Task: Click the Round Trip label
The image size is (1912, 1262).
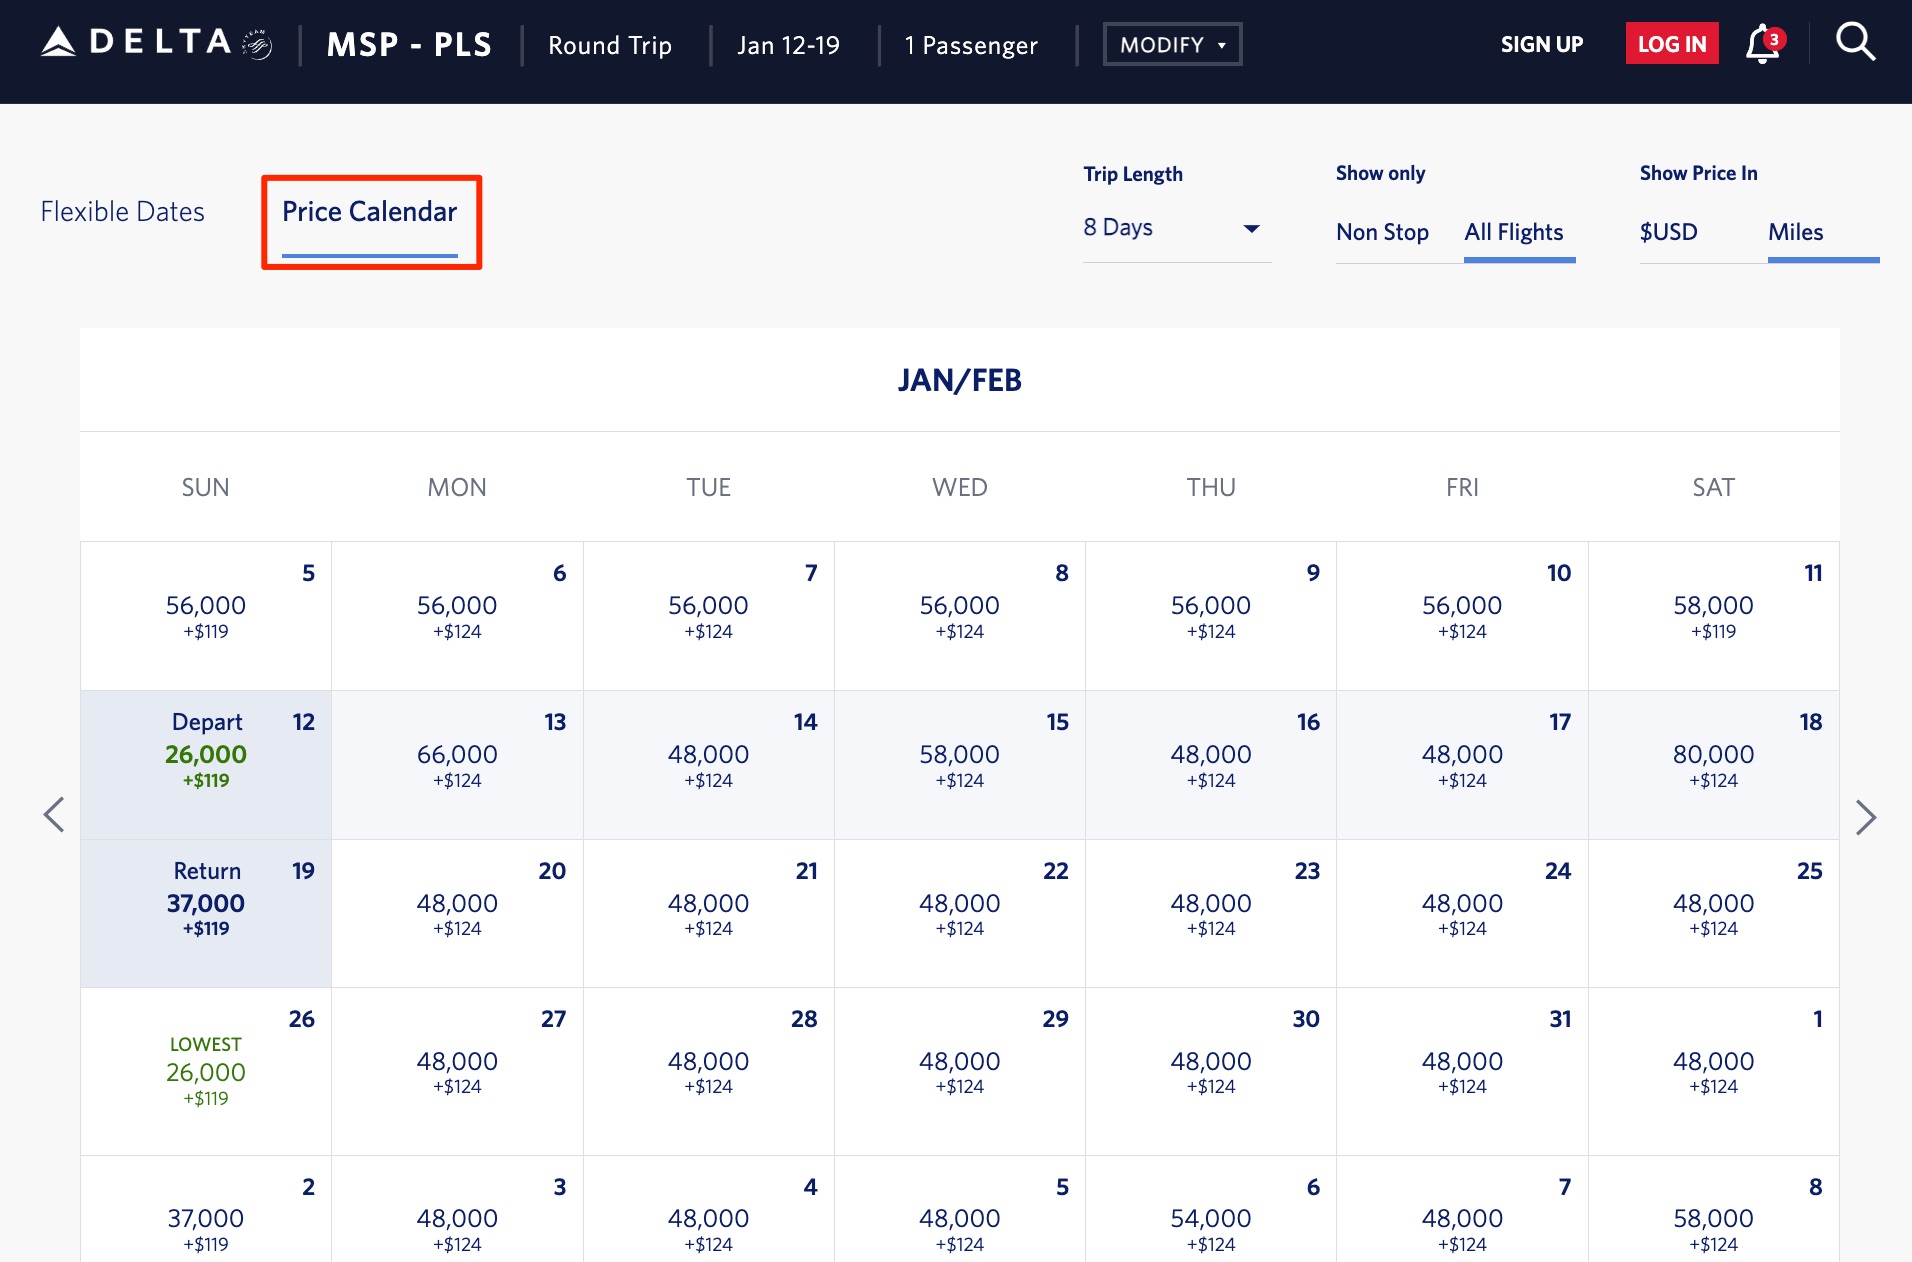Action: coord(610,45)
